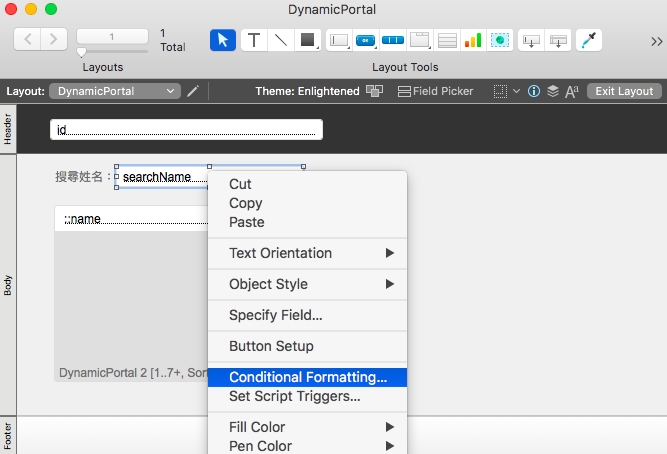This screenshot has height=454, width=667.
Task: Select the ::name portal field
Action: pos(132,219)
